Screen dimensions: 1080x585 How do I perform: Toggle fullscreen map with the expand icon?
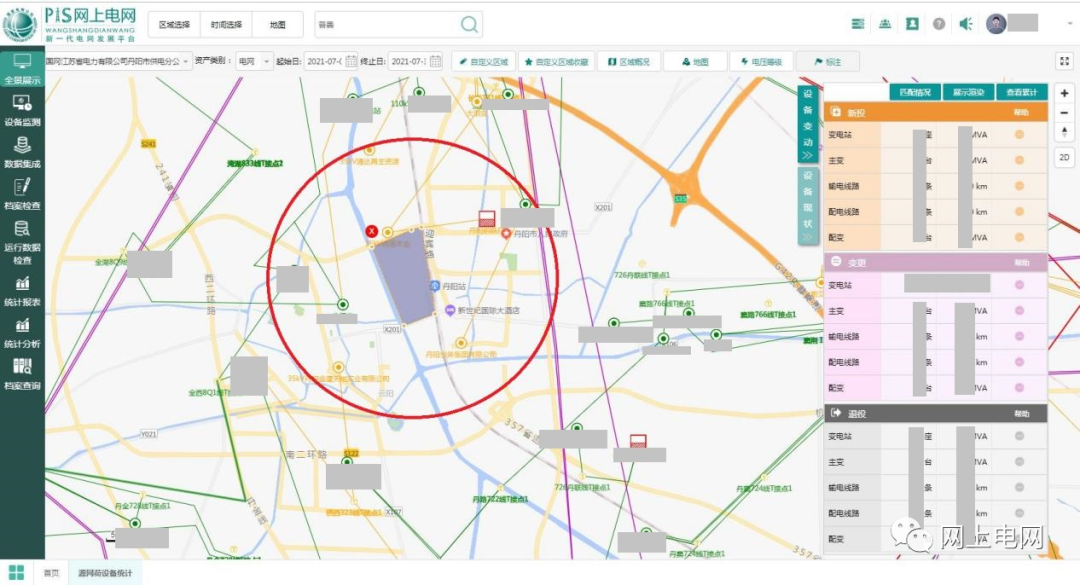1064,61
